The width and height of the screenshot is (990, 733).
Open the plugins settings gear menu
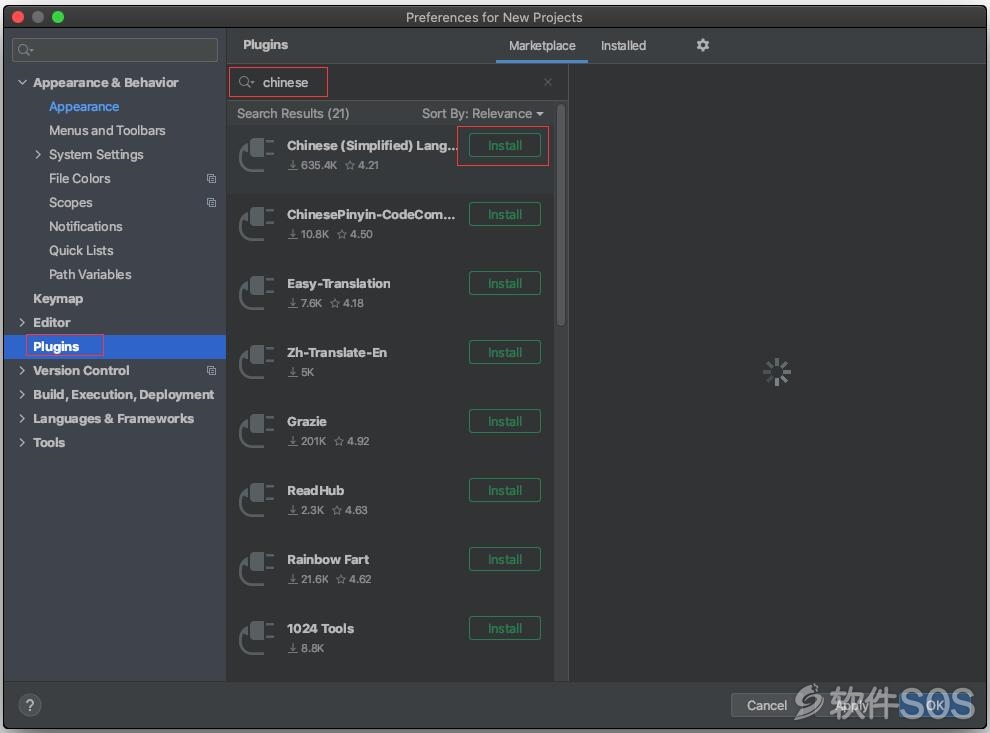point(703,45)
